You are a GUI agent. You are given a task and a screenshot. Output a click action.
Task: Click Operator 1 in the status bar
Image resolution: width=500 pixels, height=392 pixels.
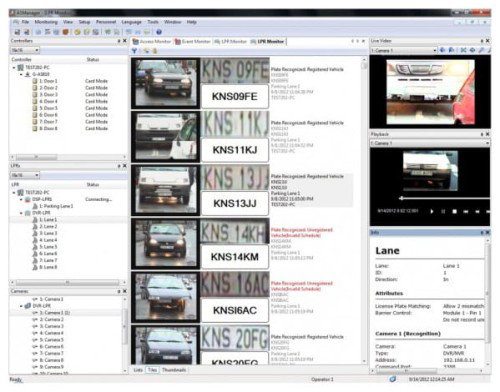[322, 379]
